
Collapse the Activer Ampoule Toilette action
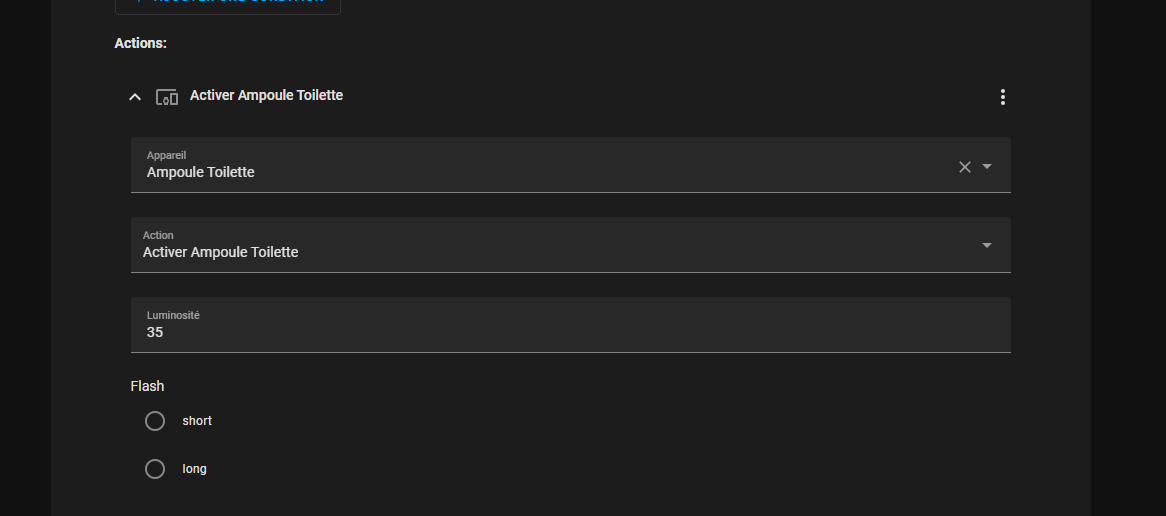point(135,97)
